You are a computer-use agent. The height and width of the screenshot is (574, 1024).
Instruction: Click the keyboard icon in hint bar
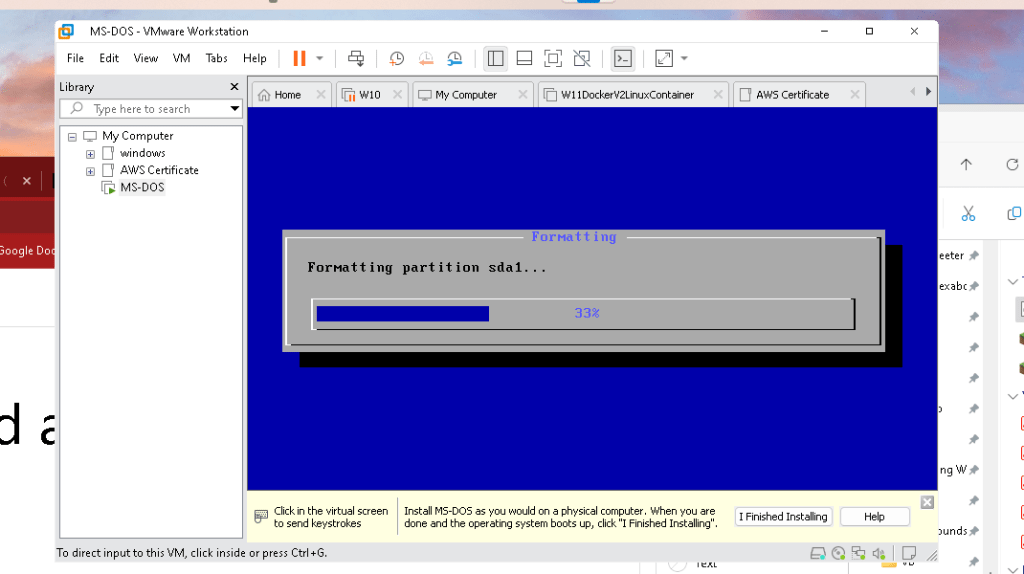pos(261,517)
